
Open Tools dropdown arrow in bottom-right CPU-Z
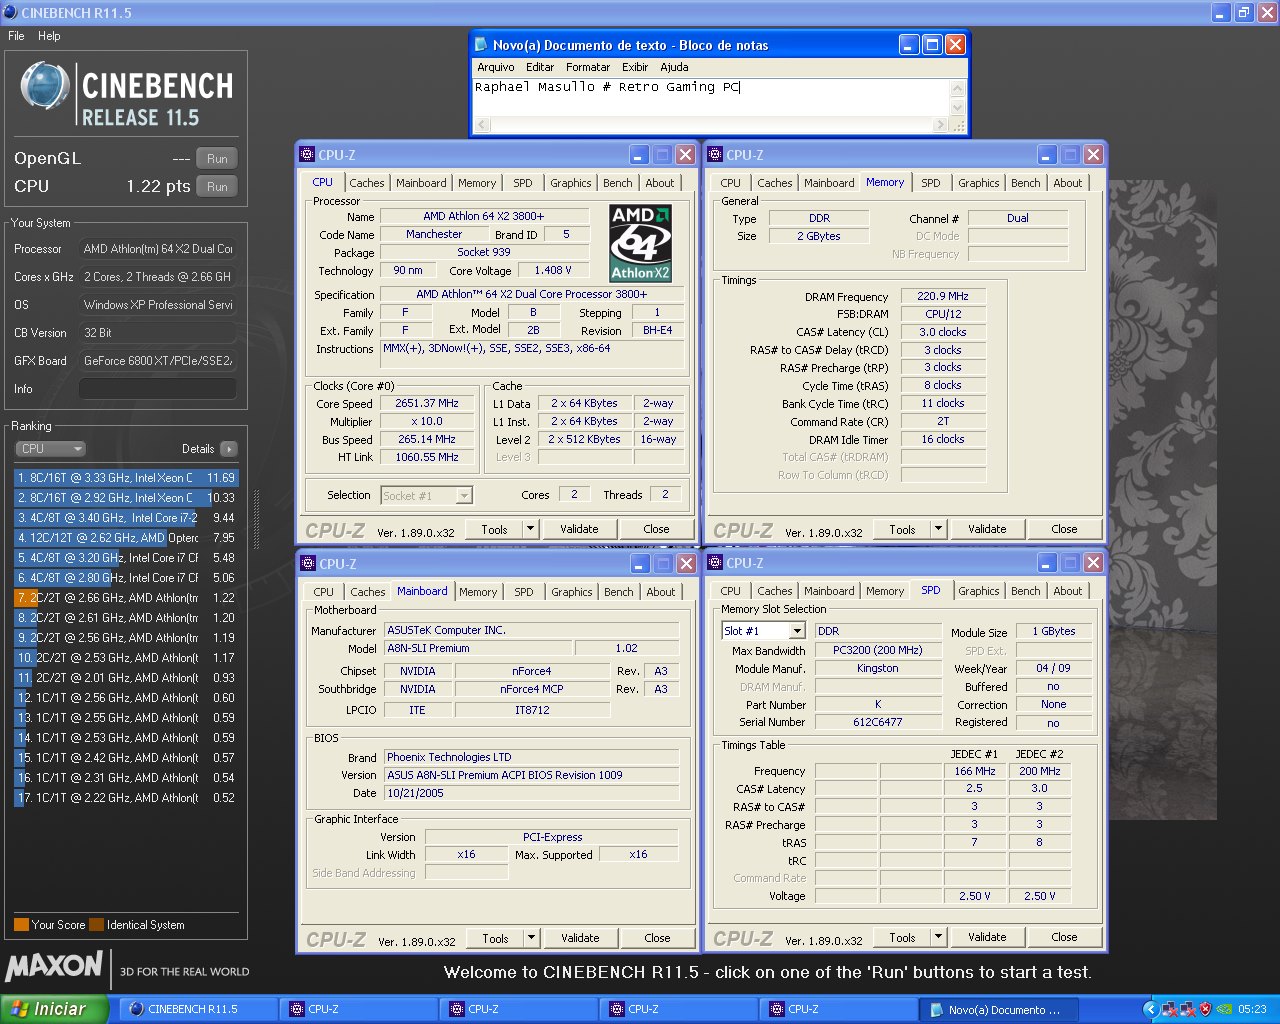tap(938, 937)
